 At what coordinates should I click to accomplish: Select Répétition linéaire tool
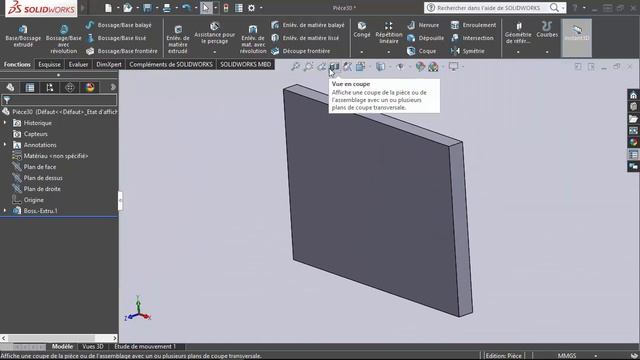tap(389, 33)
